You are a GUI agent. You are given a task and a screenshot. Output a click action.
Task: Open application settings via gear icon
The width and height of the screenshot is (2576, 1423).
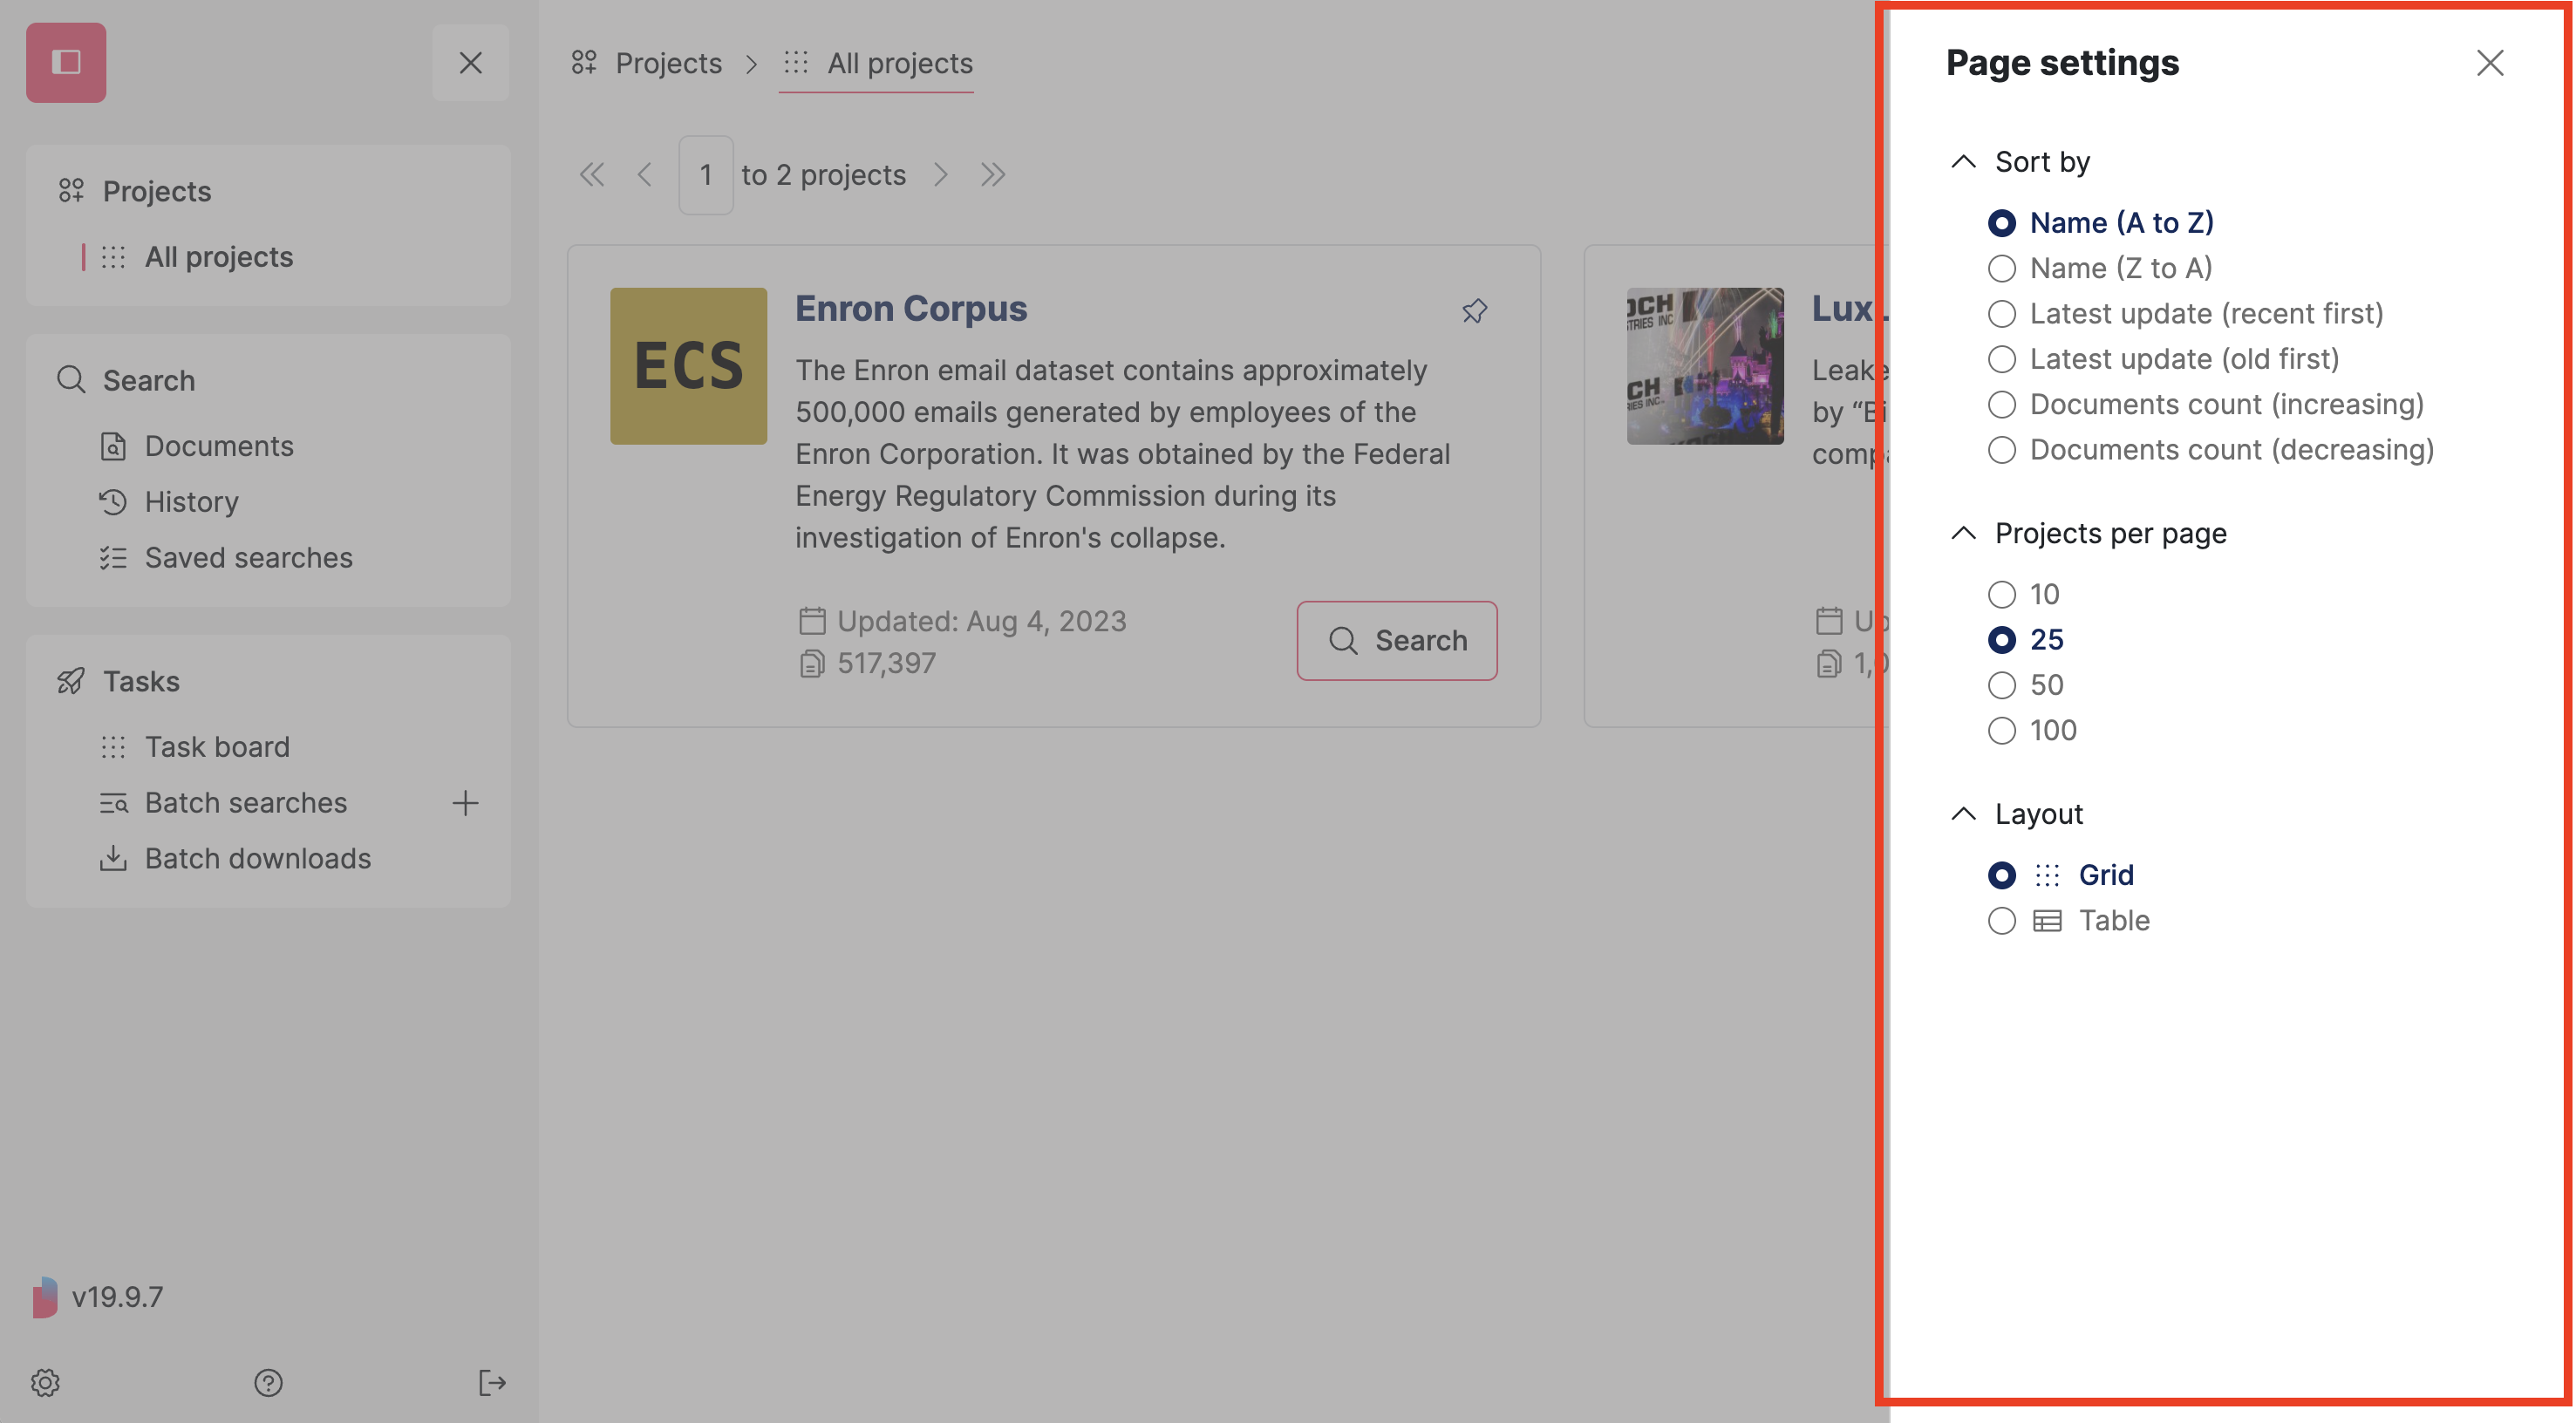[44, 1383]
